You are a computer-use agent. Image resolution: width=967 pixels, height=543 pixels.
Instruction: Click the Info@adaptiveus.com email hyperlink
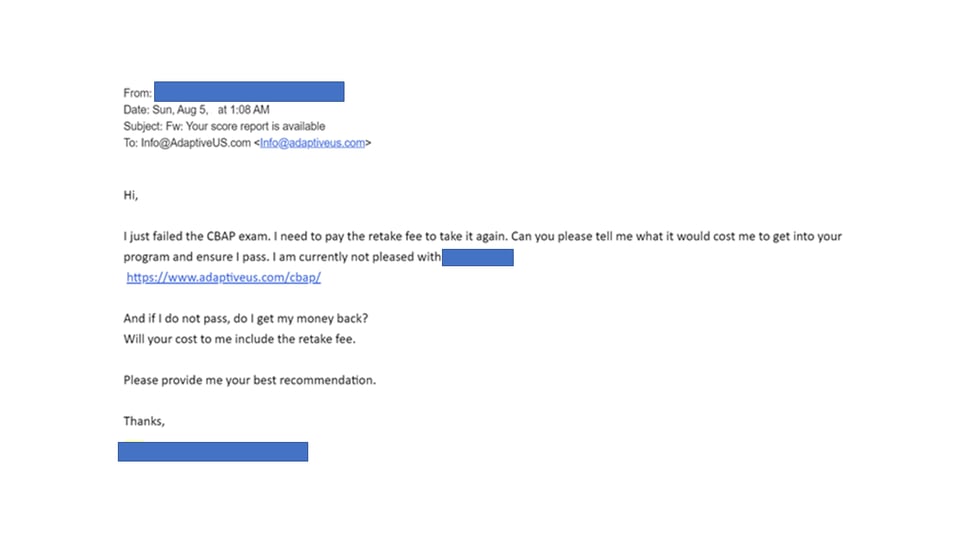312,143
